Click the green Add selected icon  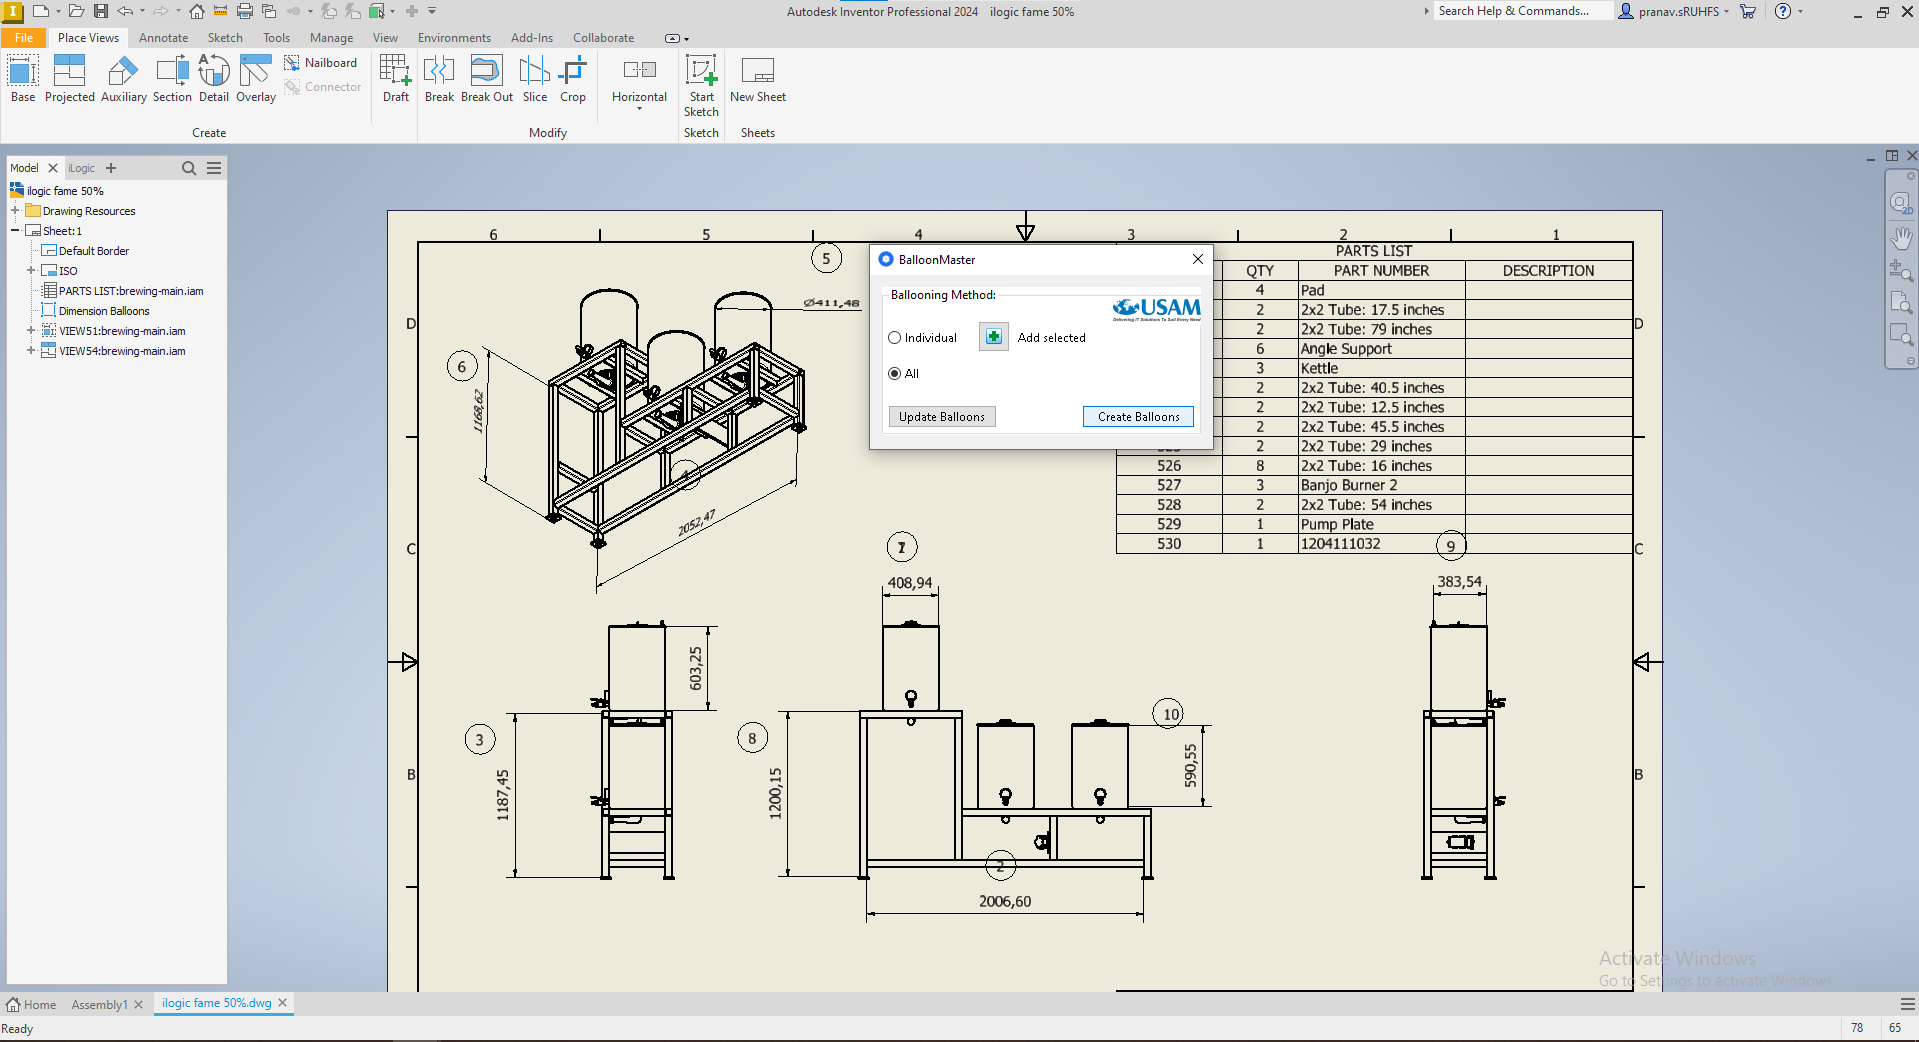[x=993, y=337]
